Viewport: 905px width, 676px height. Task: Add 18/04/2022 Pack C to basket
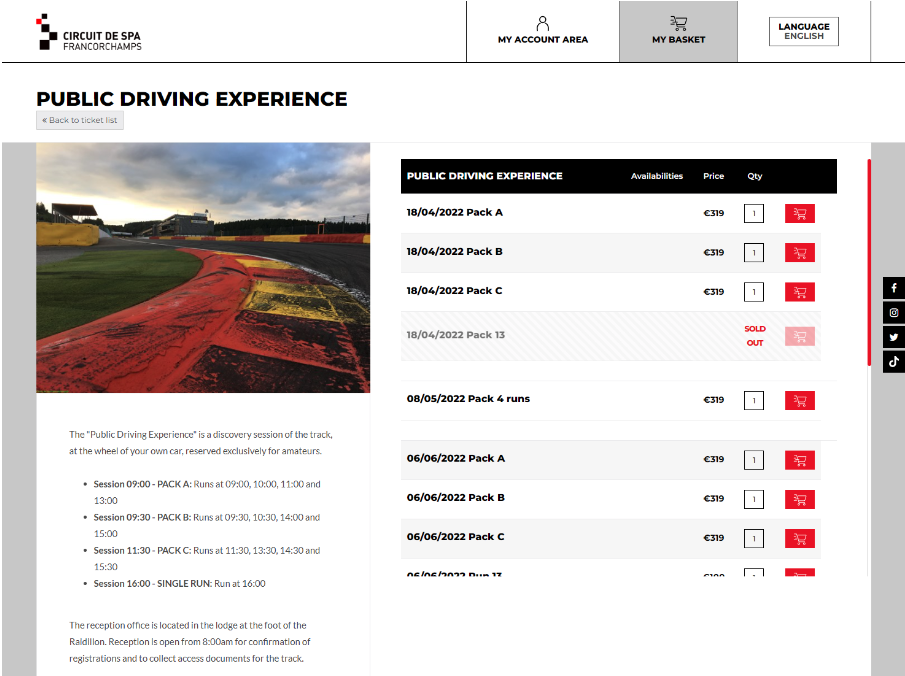[x=799, y=292]
